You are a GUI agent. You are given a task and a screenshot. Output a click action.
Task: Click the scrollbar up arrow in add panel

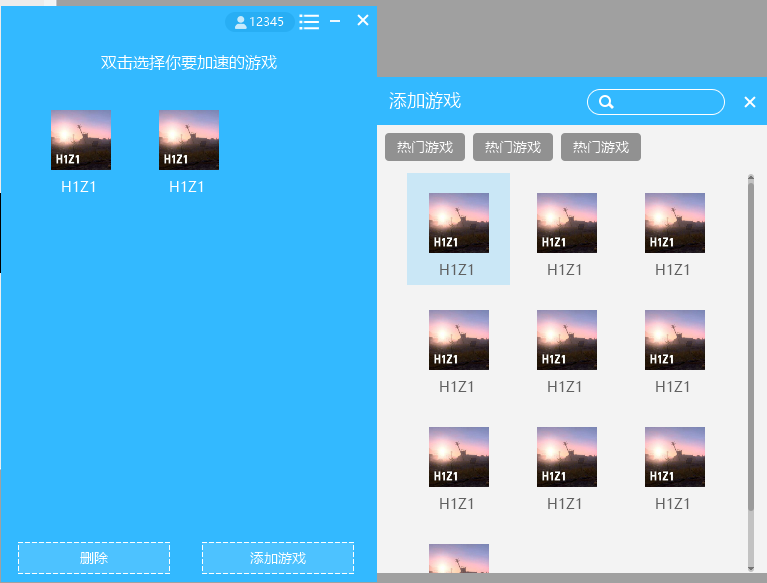click(x=751, y=177)
